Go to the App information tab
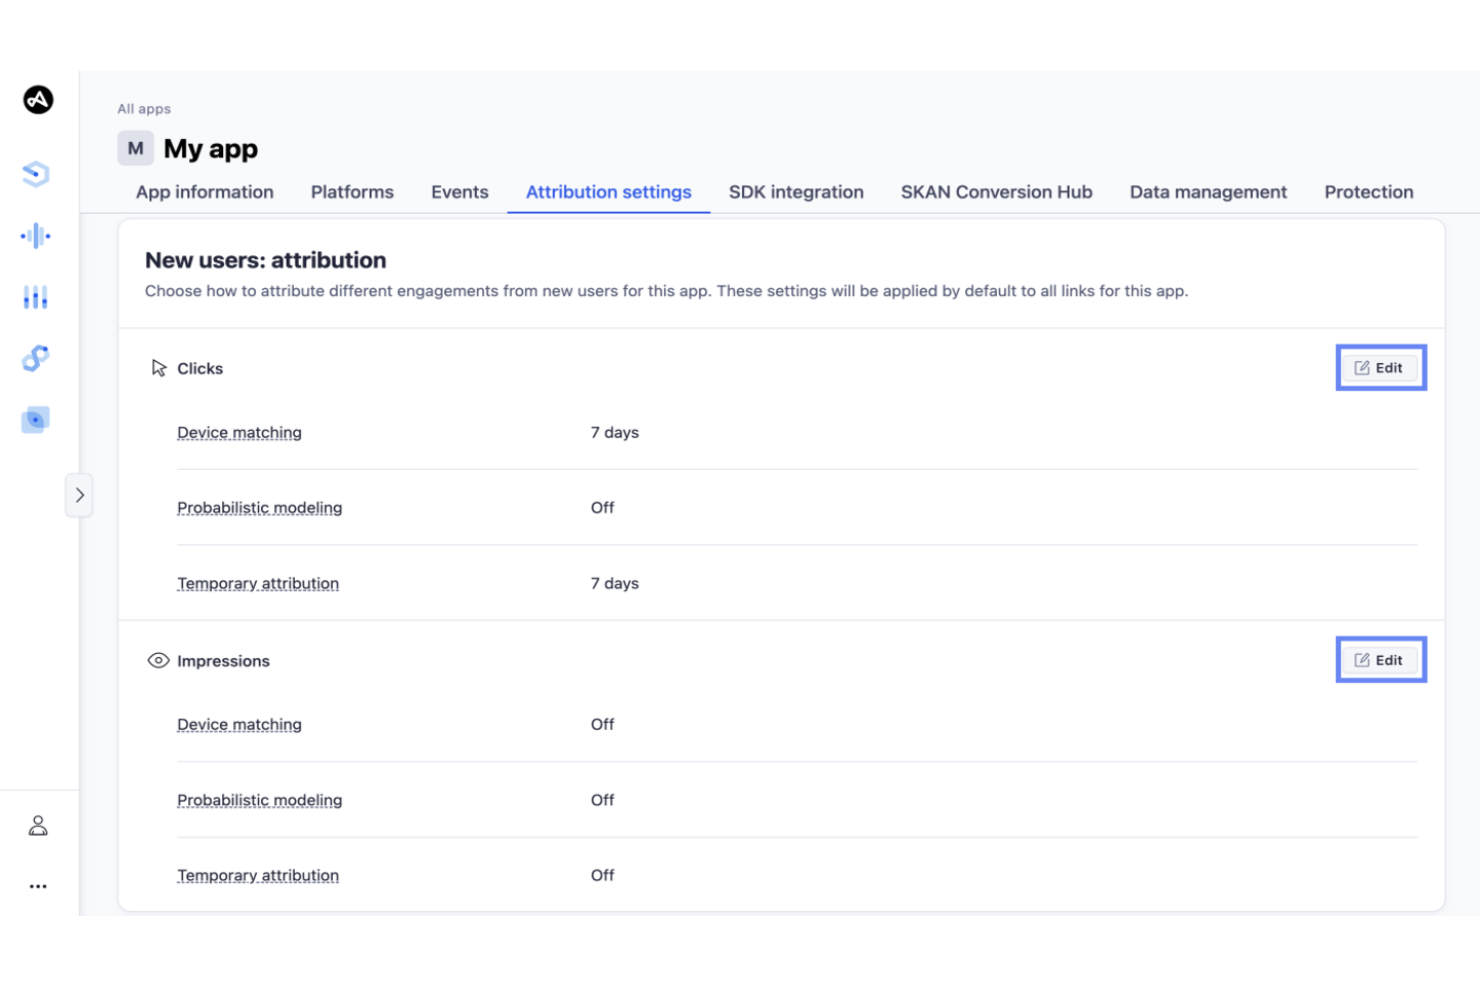This screenshot has width=1480, height=987. [205, 192]
